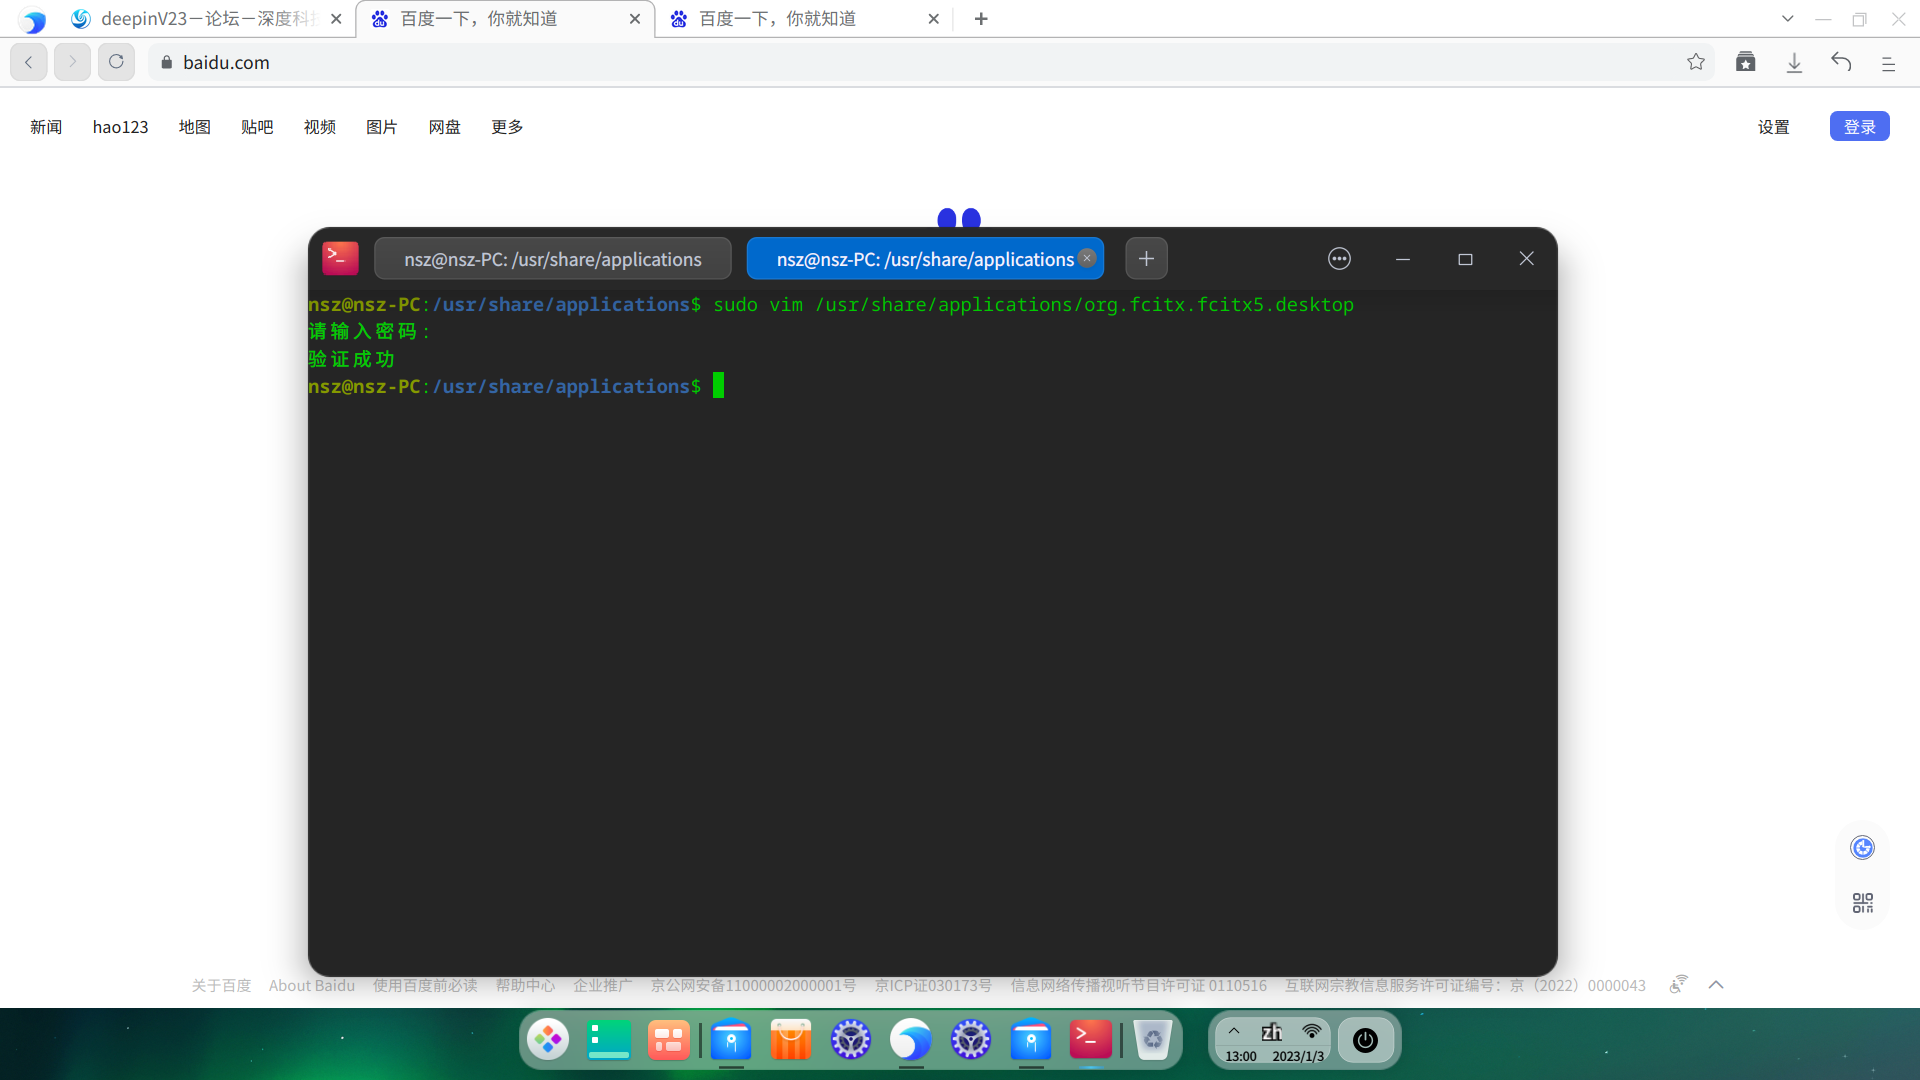Image resolution: width=1920 pixels, height=1080 pixels.
Task: Switch to the deepinV23 forum tab
Action: [x=205, y=19]
